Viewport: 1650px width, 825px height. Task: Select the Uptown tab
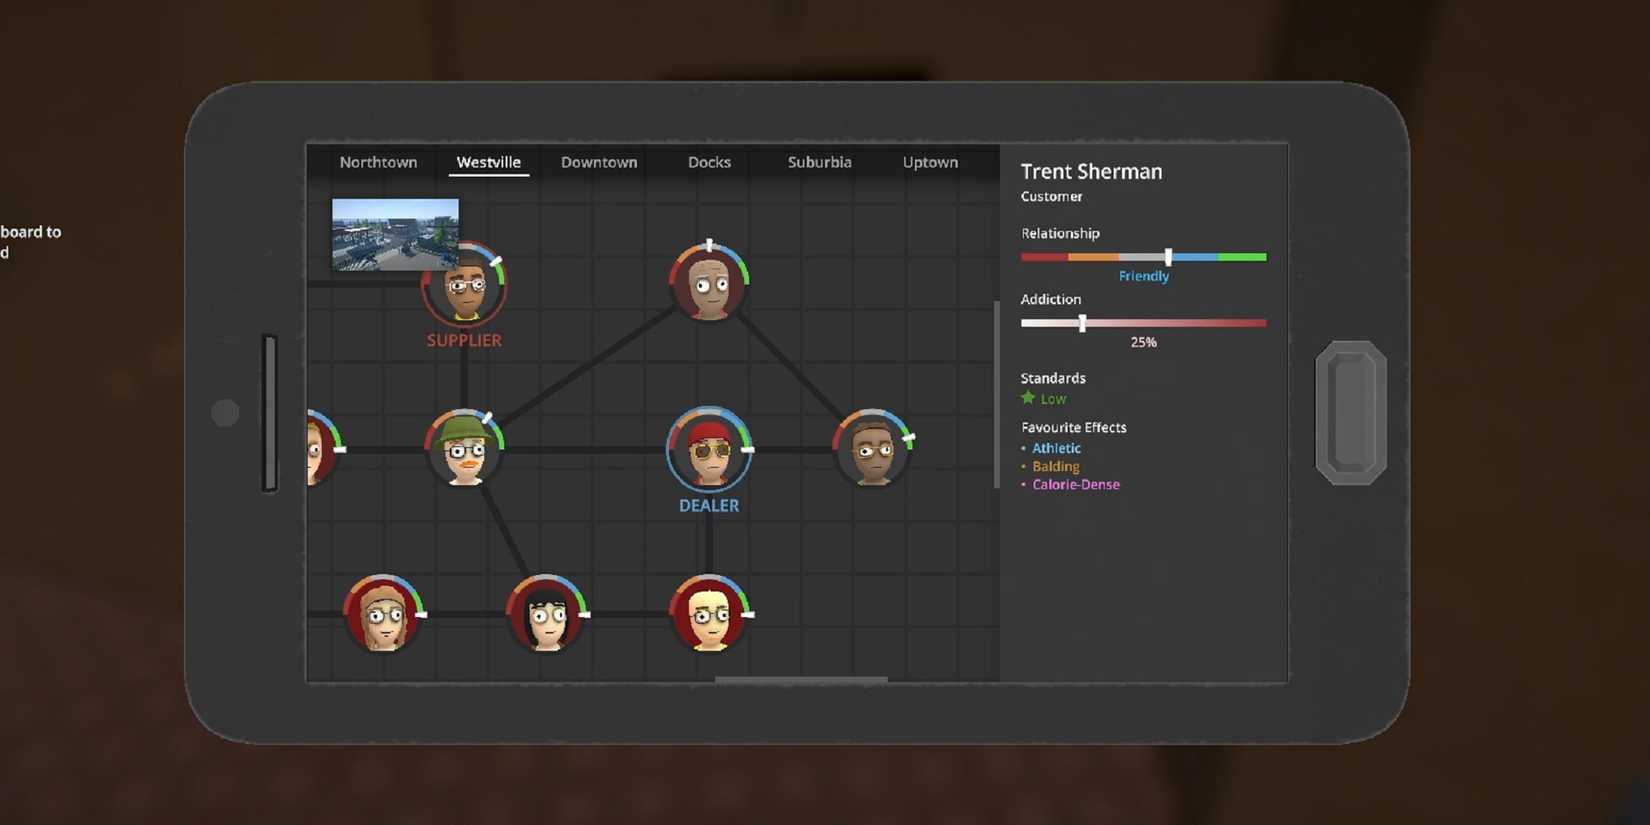pos(930,162)
